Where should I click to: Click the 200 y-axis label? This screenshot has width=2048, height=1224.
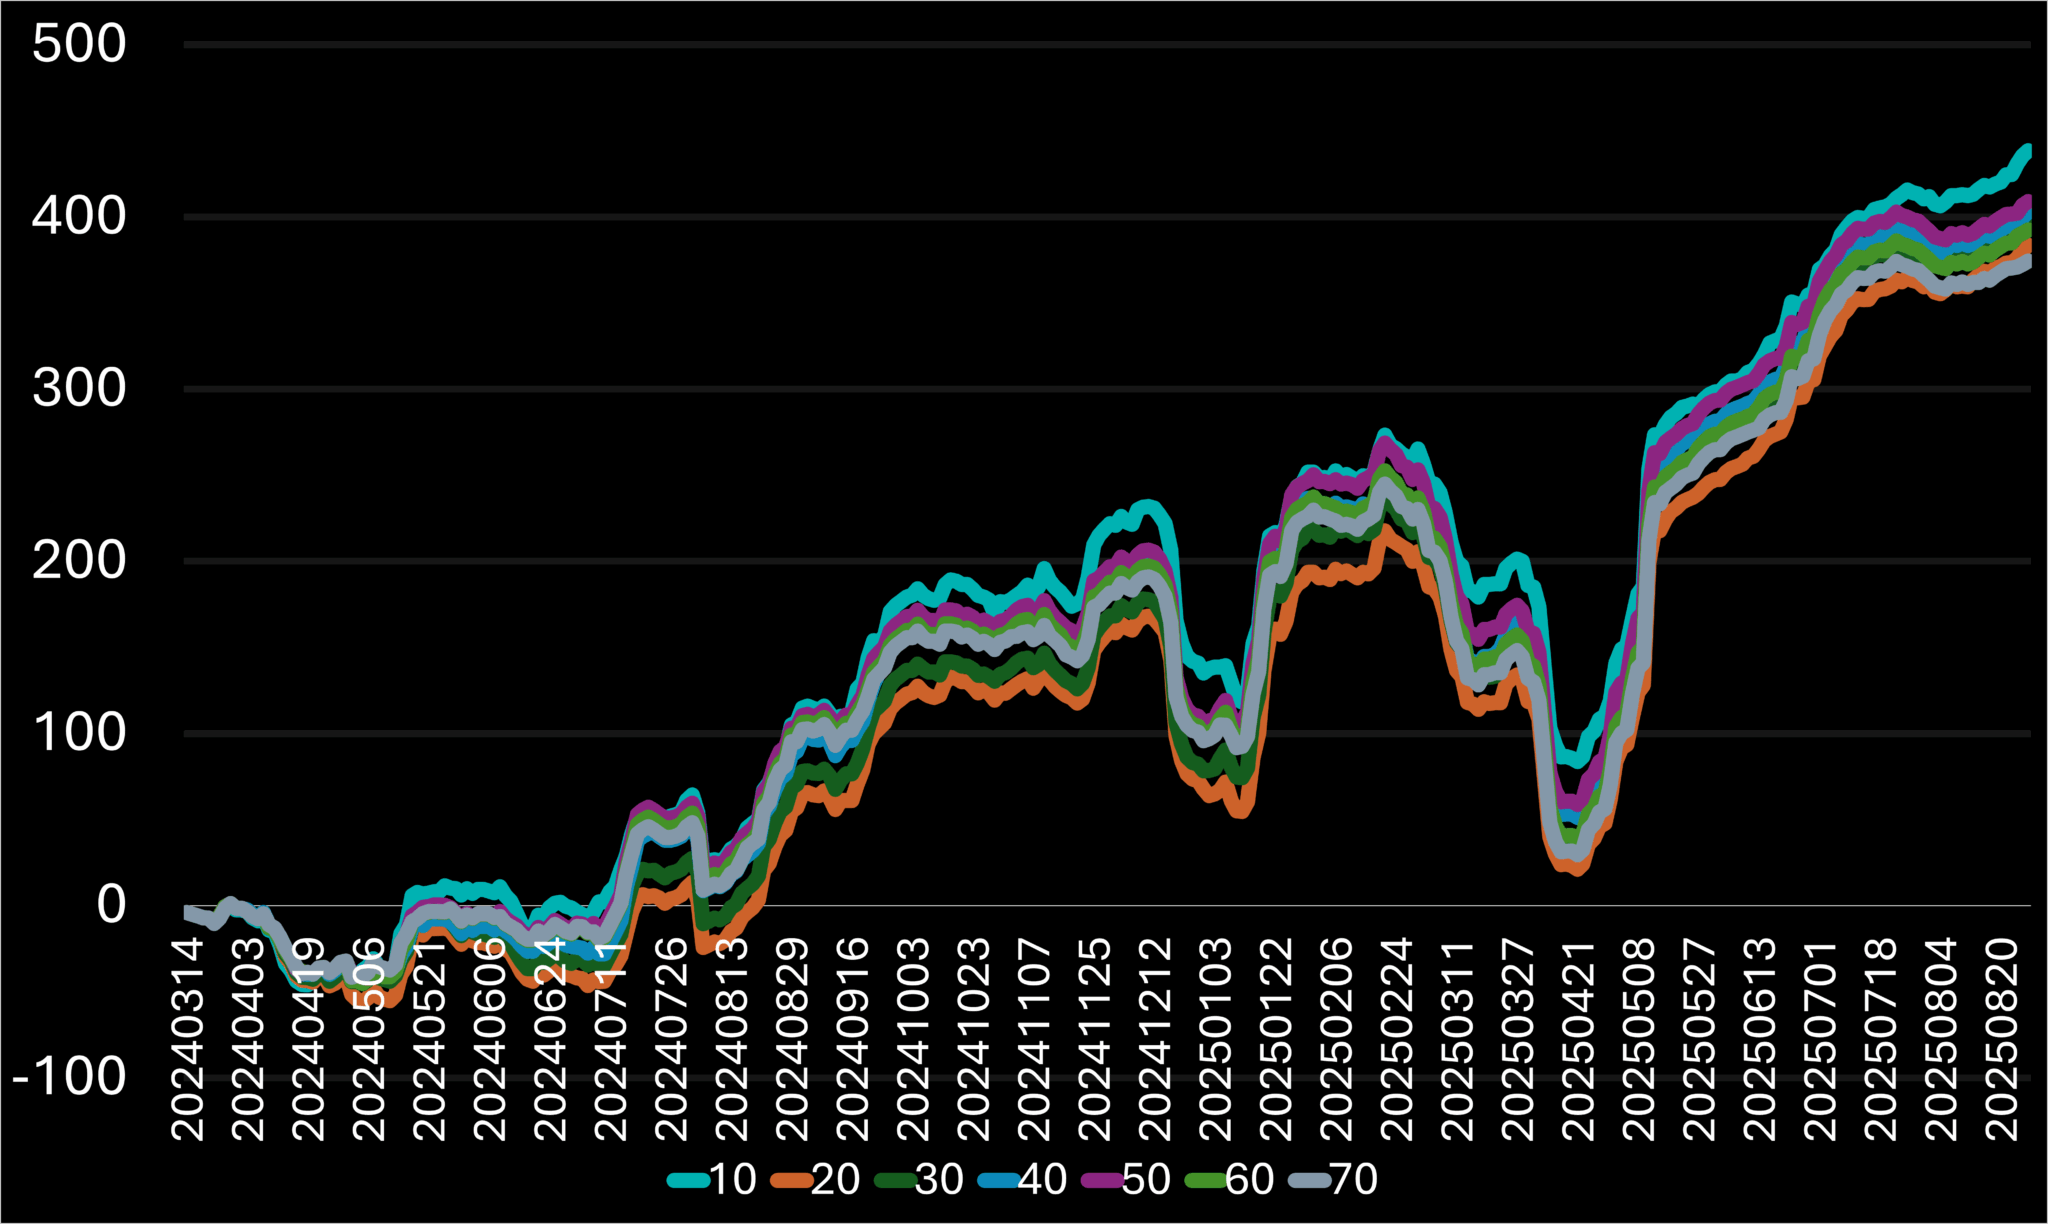(x=79, y=560)
